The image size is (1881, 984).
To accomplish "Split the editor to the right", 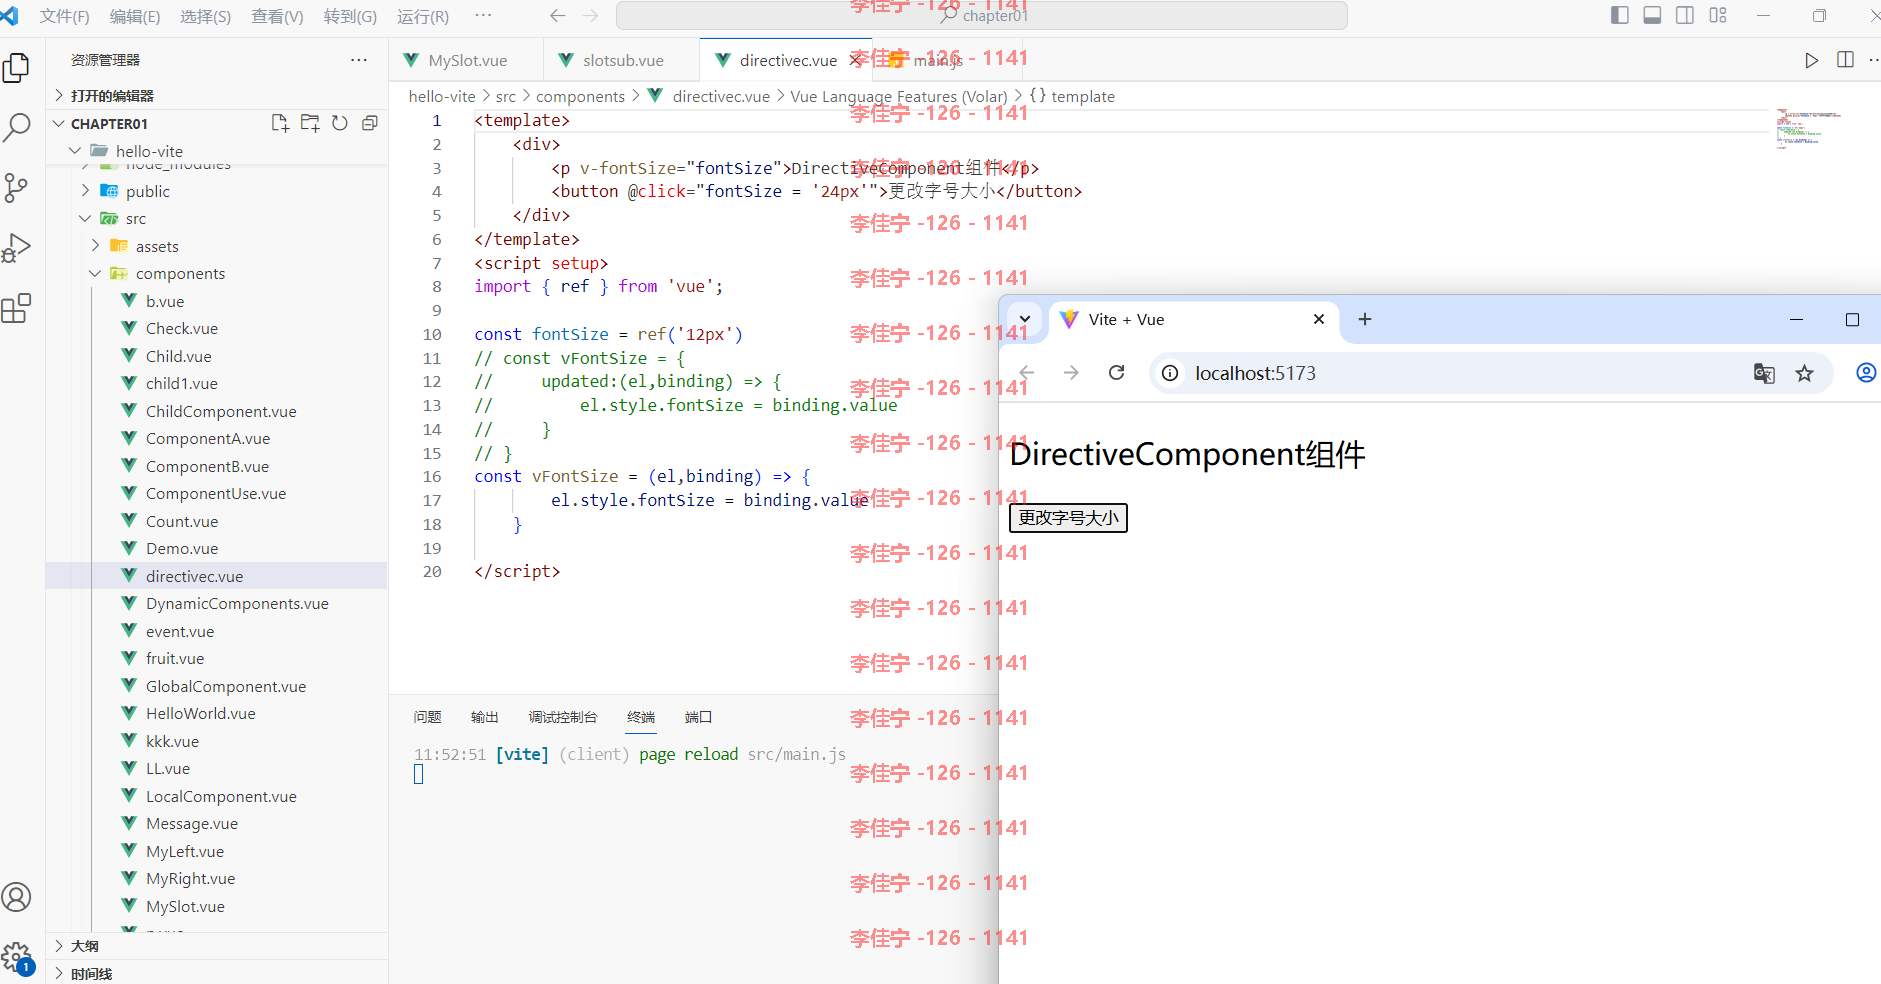I will (x=1845, y=60).
